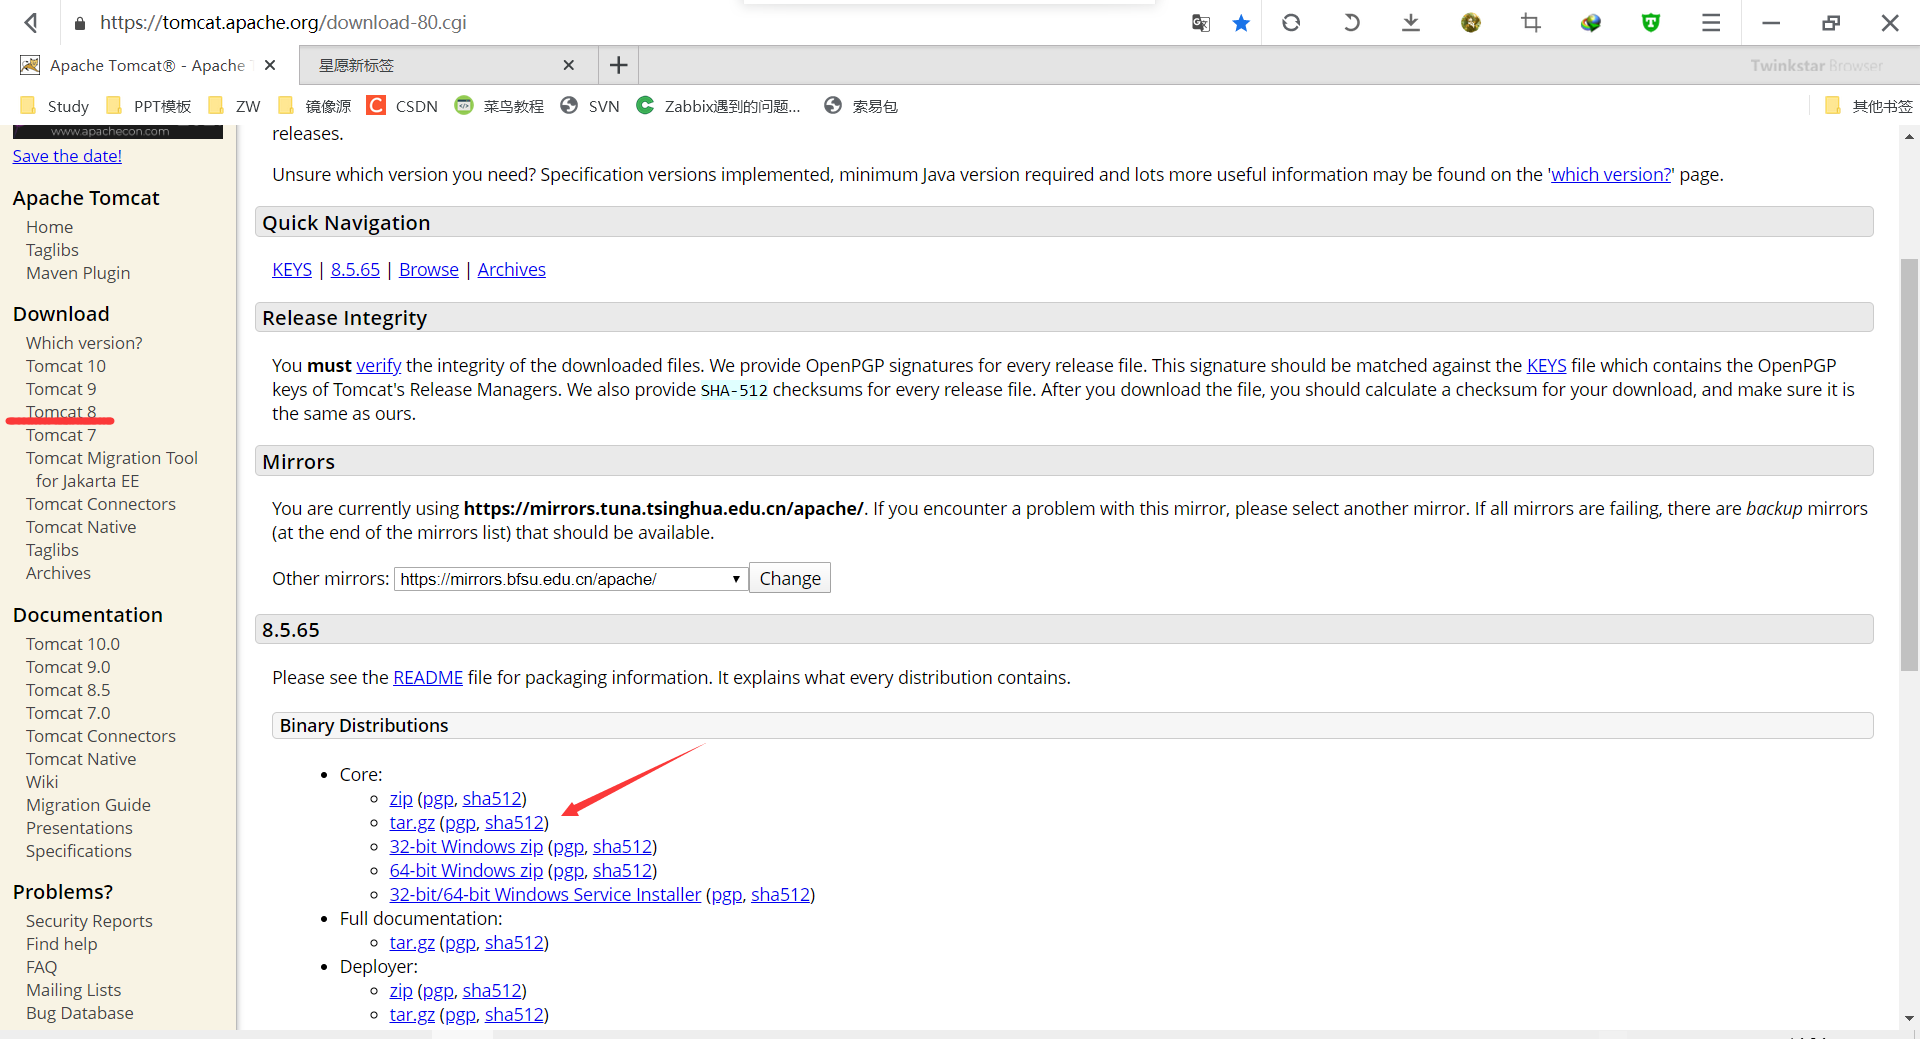This screenshot has width=1920, height=1039.
Task: Open Which version? sidebar link
Action: 84,343
